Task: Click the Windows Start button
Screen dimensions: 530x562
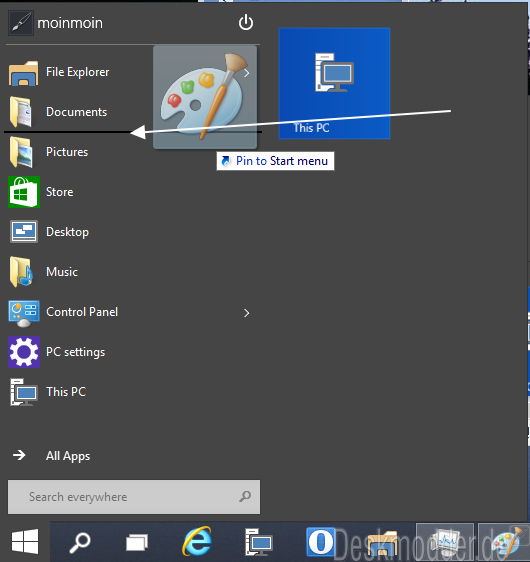Action: click(25, 542)
